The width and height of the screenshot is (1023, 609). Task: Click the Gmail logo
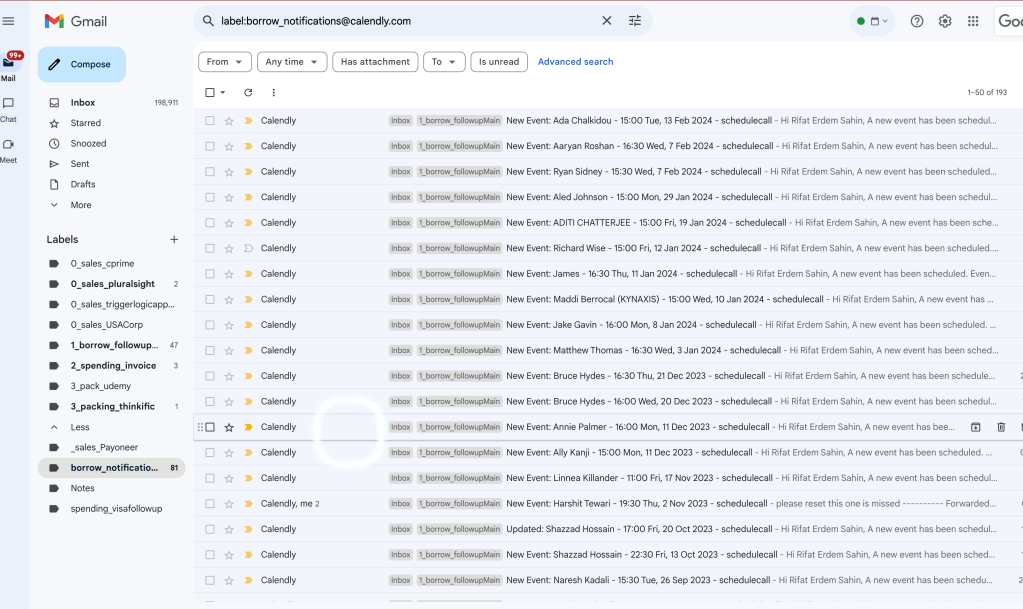tap(76, 21)
